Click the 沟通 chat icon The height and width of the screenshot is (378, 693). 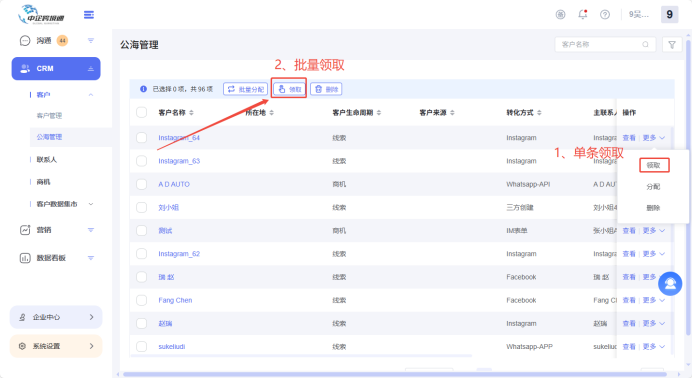coord(25,41)
